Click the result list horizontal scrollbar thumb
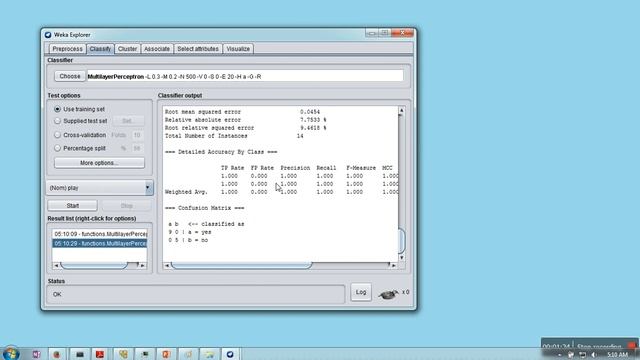Image resolution: width=640 pixels, height=360 pixels. [x=94, y=266]
